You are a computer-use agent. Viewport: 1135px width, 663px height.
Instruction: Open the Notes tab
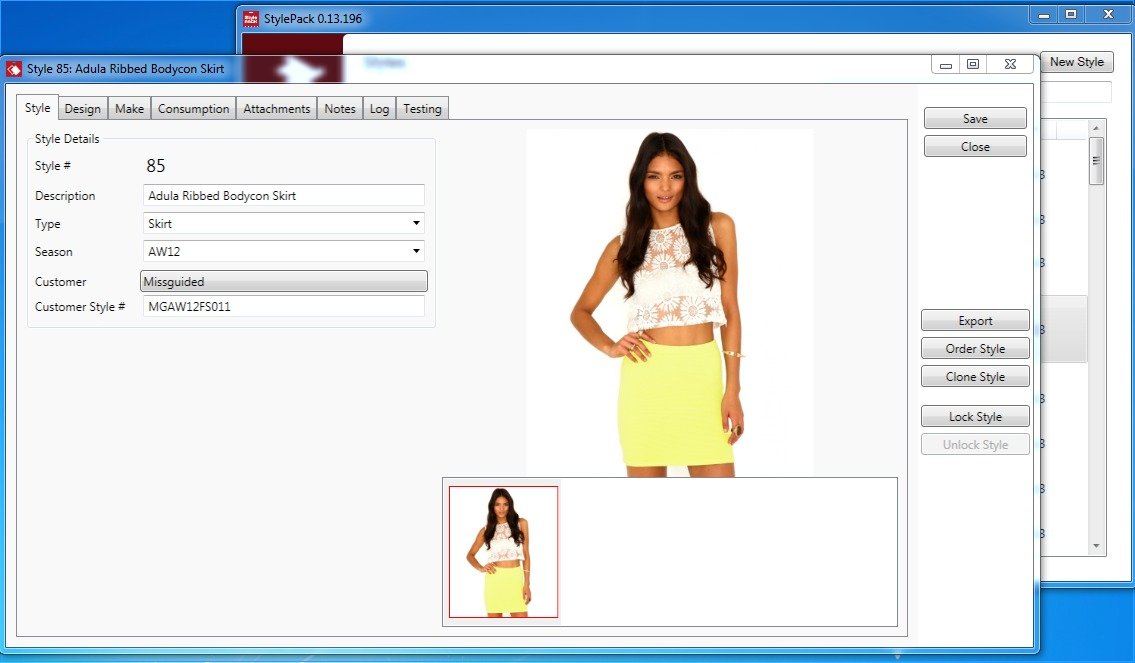pyautogui.click(x=339, y=109)
